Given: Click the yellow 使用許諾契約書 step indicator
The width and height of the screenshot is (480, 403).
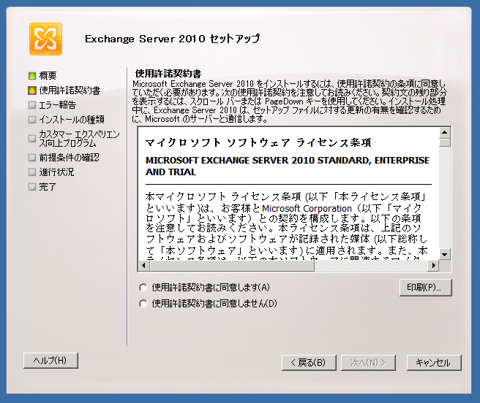Looking at the screenshot, I should (32, 90).
